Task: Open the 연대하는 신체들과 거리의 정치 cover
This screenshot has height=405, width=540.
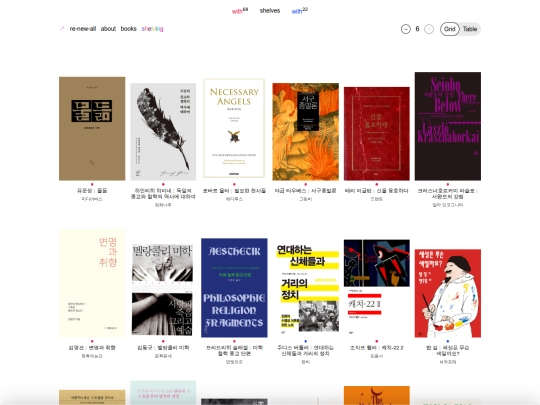Action: click(305, 289)
